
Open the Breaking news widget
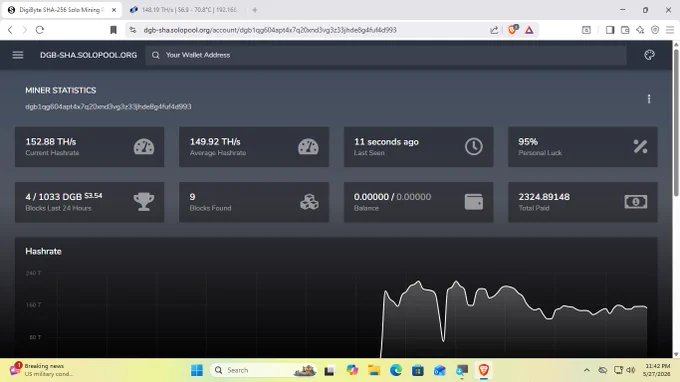[x=42, y=370]
